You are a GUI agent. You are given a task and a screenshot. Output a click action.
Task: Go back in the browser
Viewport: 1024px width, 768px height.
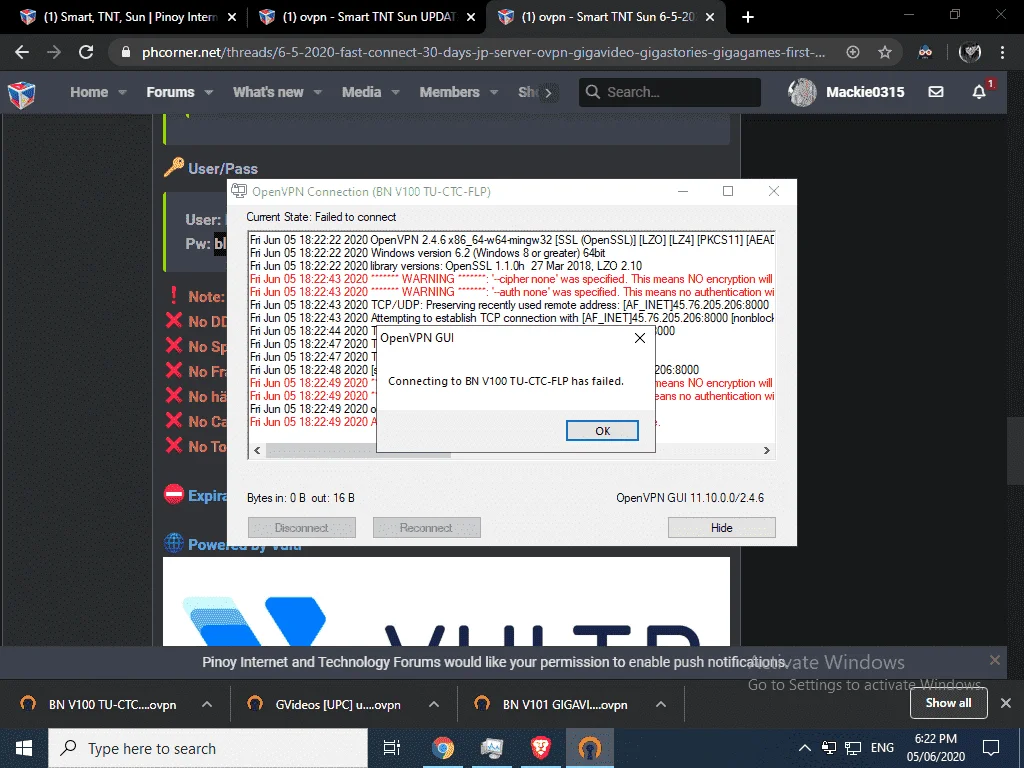coord(22,52)
